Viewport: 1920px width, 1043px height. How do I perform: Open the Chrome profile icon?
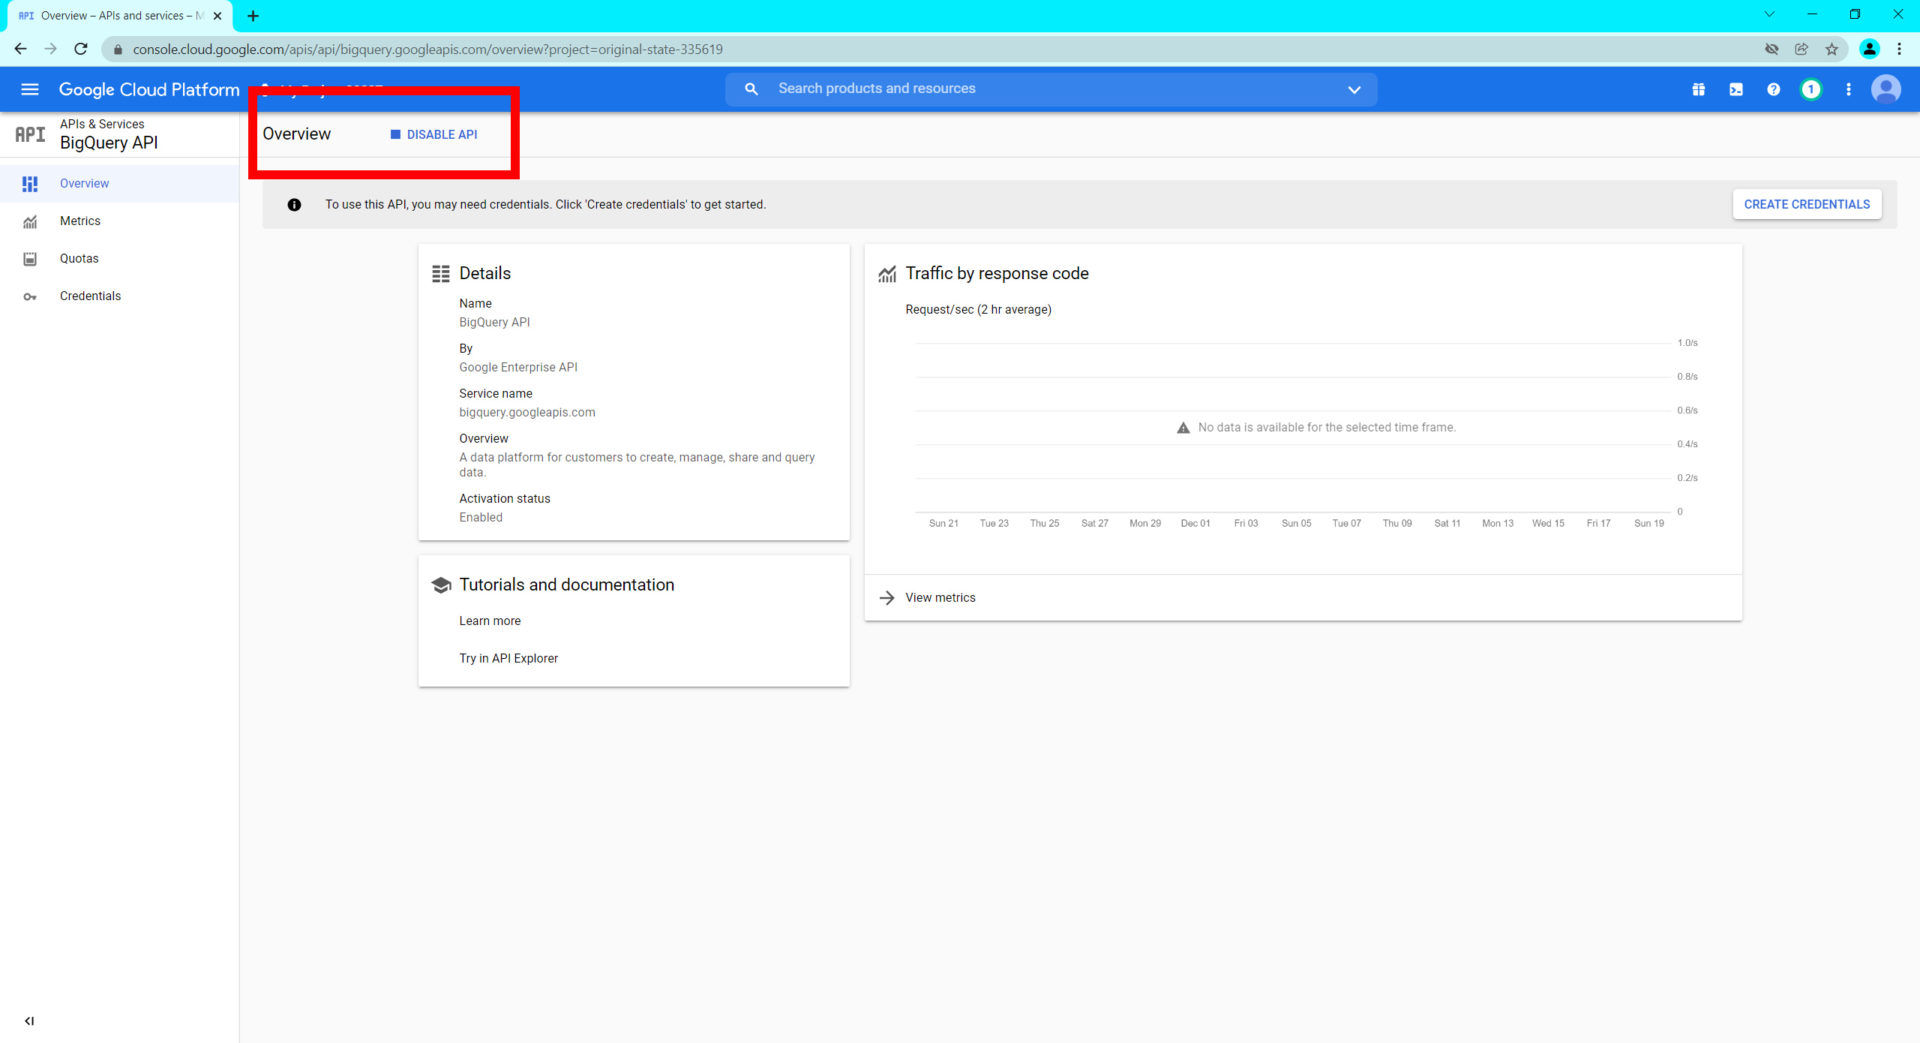[1869, 49]
